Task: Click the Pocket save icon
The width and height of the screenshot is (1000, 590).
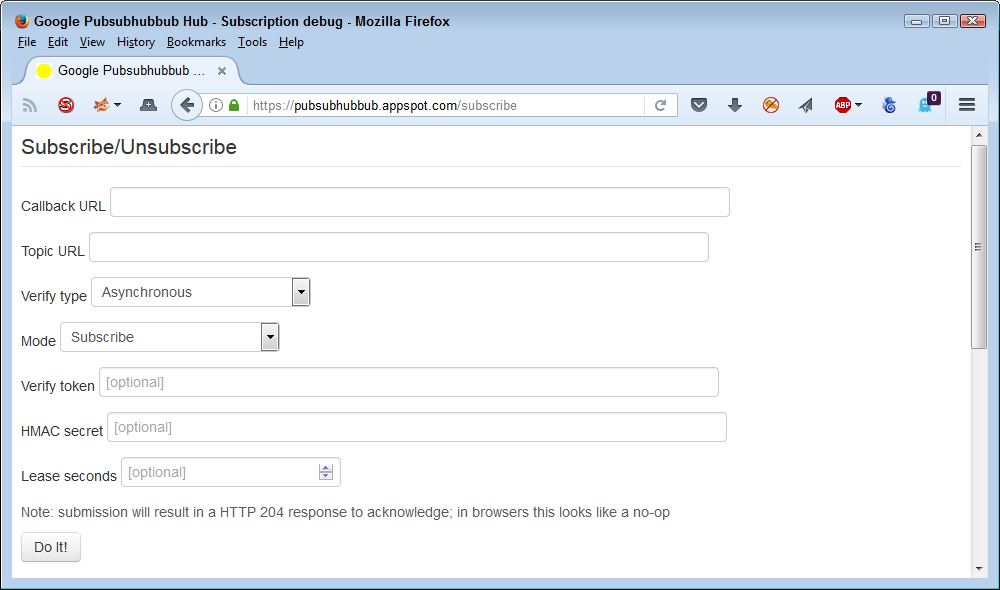Action: (x=699, y=105)
